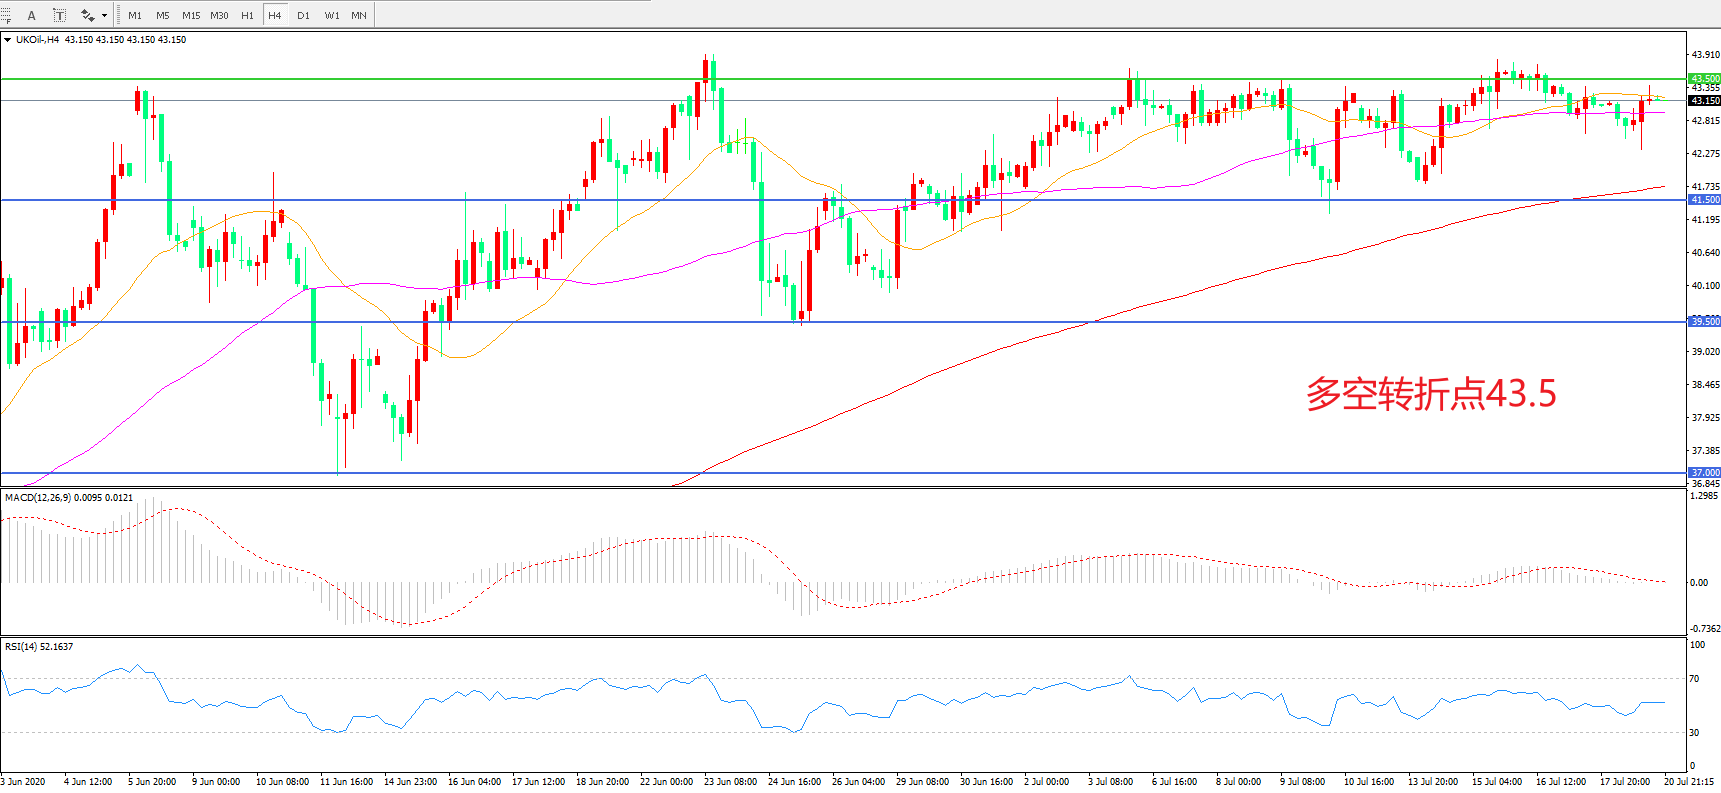Select the Text Label tool
This screenshot has height=793, width=1721.
[60, 15]
